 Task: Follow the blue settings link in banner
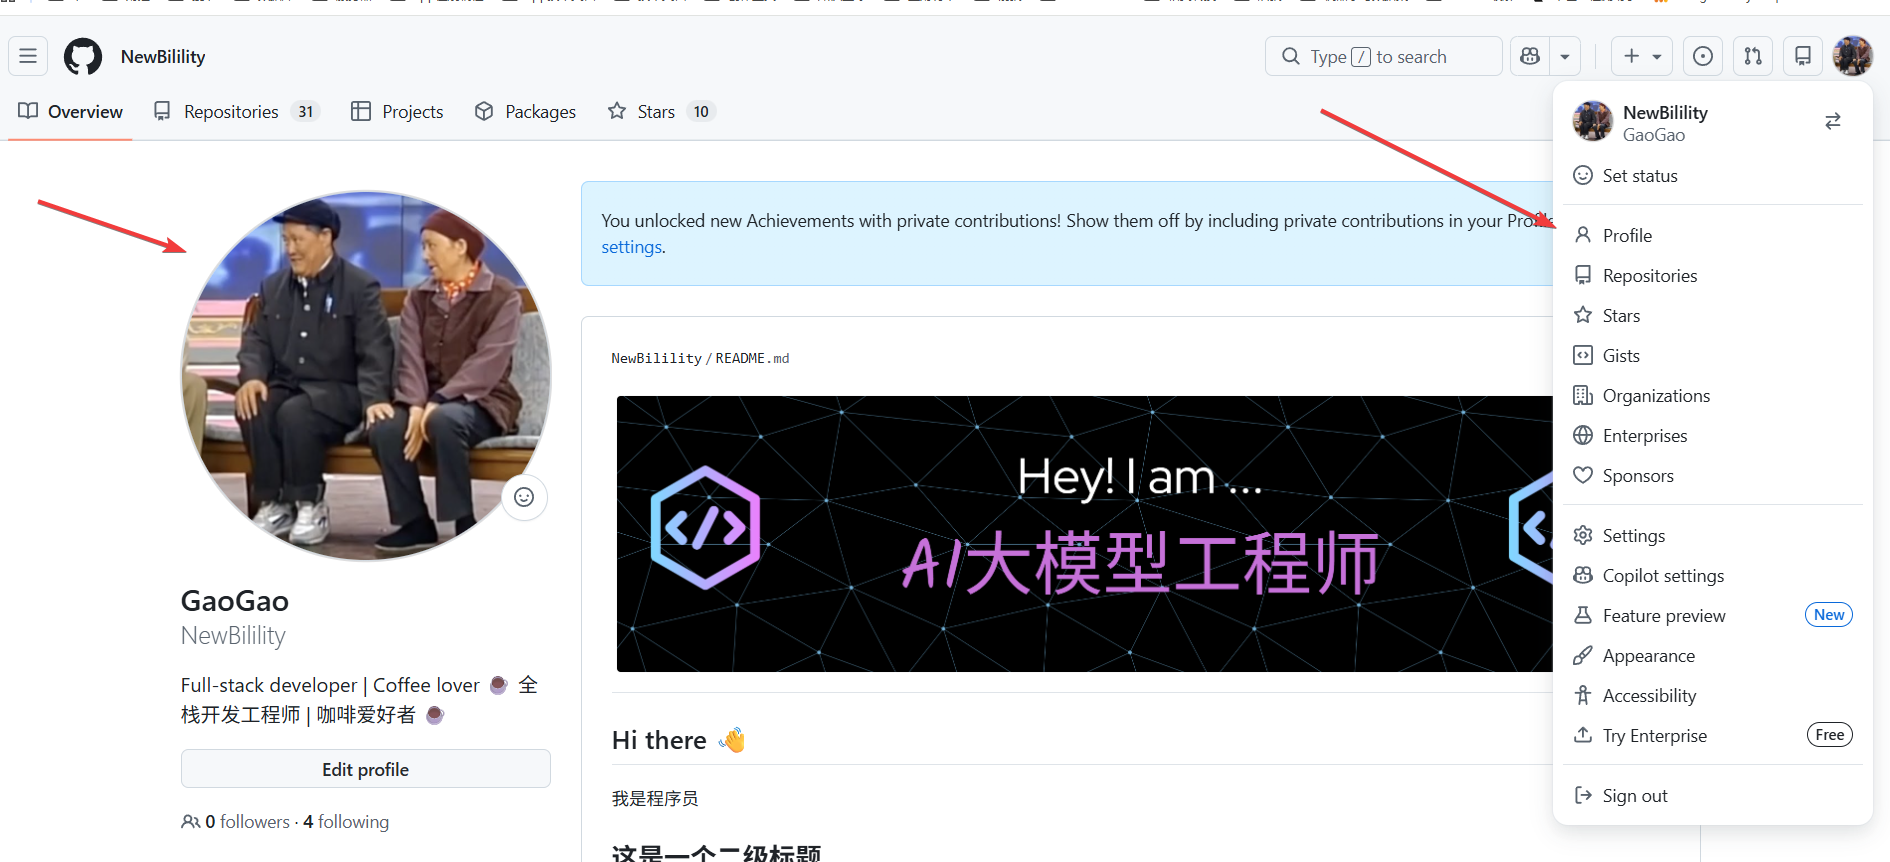coord(631,247)
